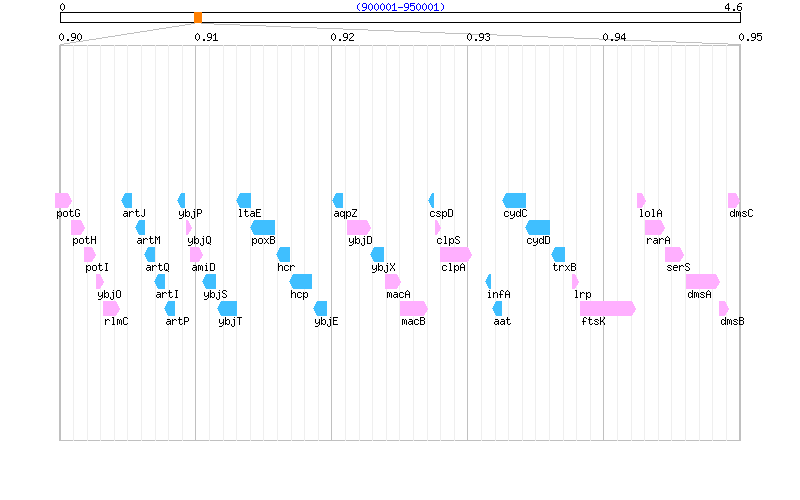Click the infA gene label
Viewport: 800px width, 500px height.
pos(498,294)
